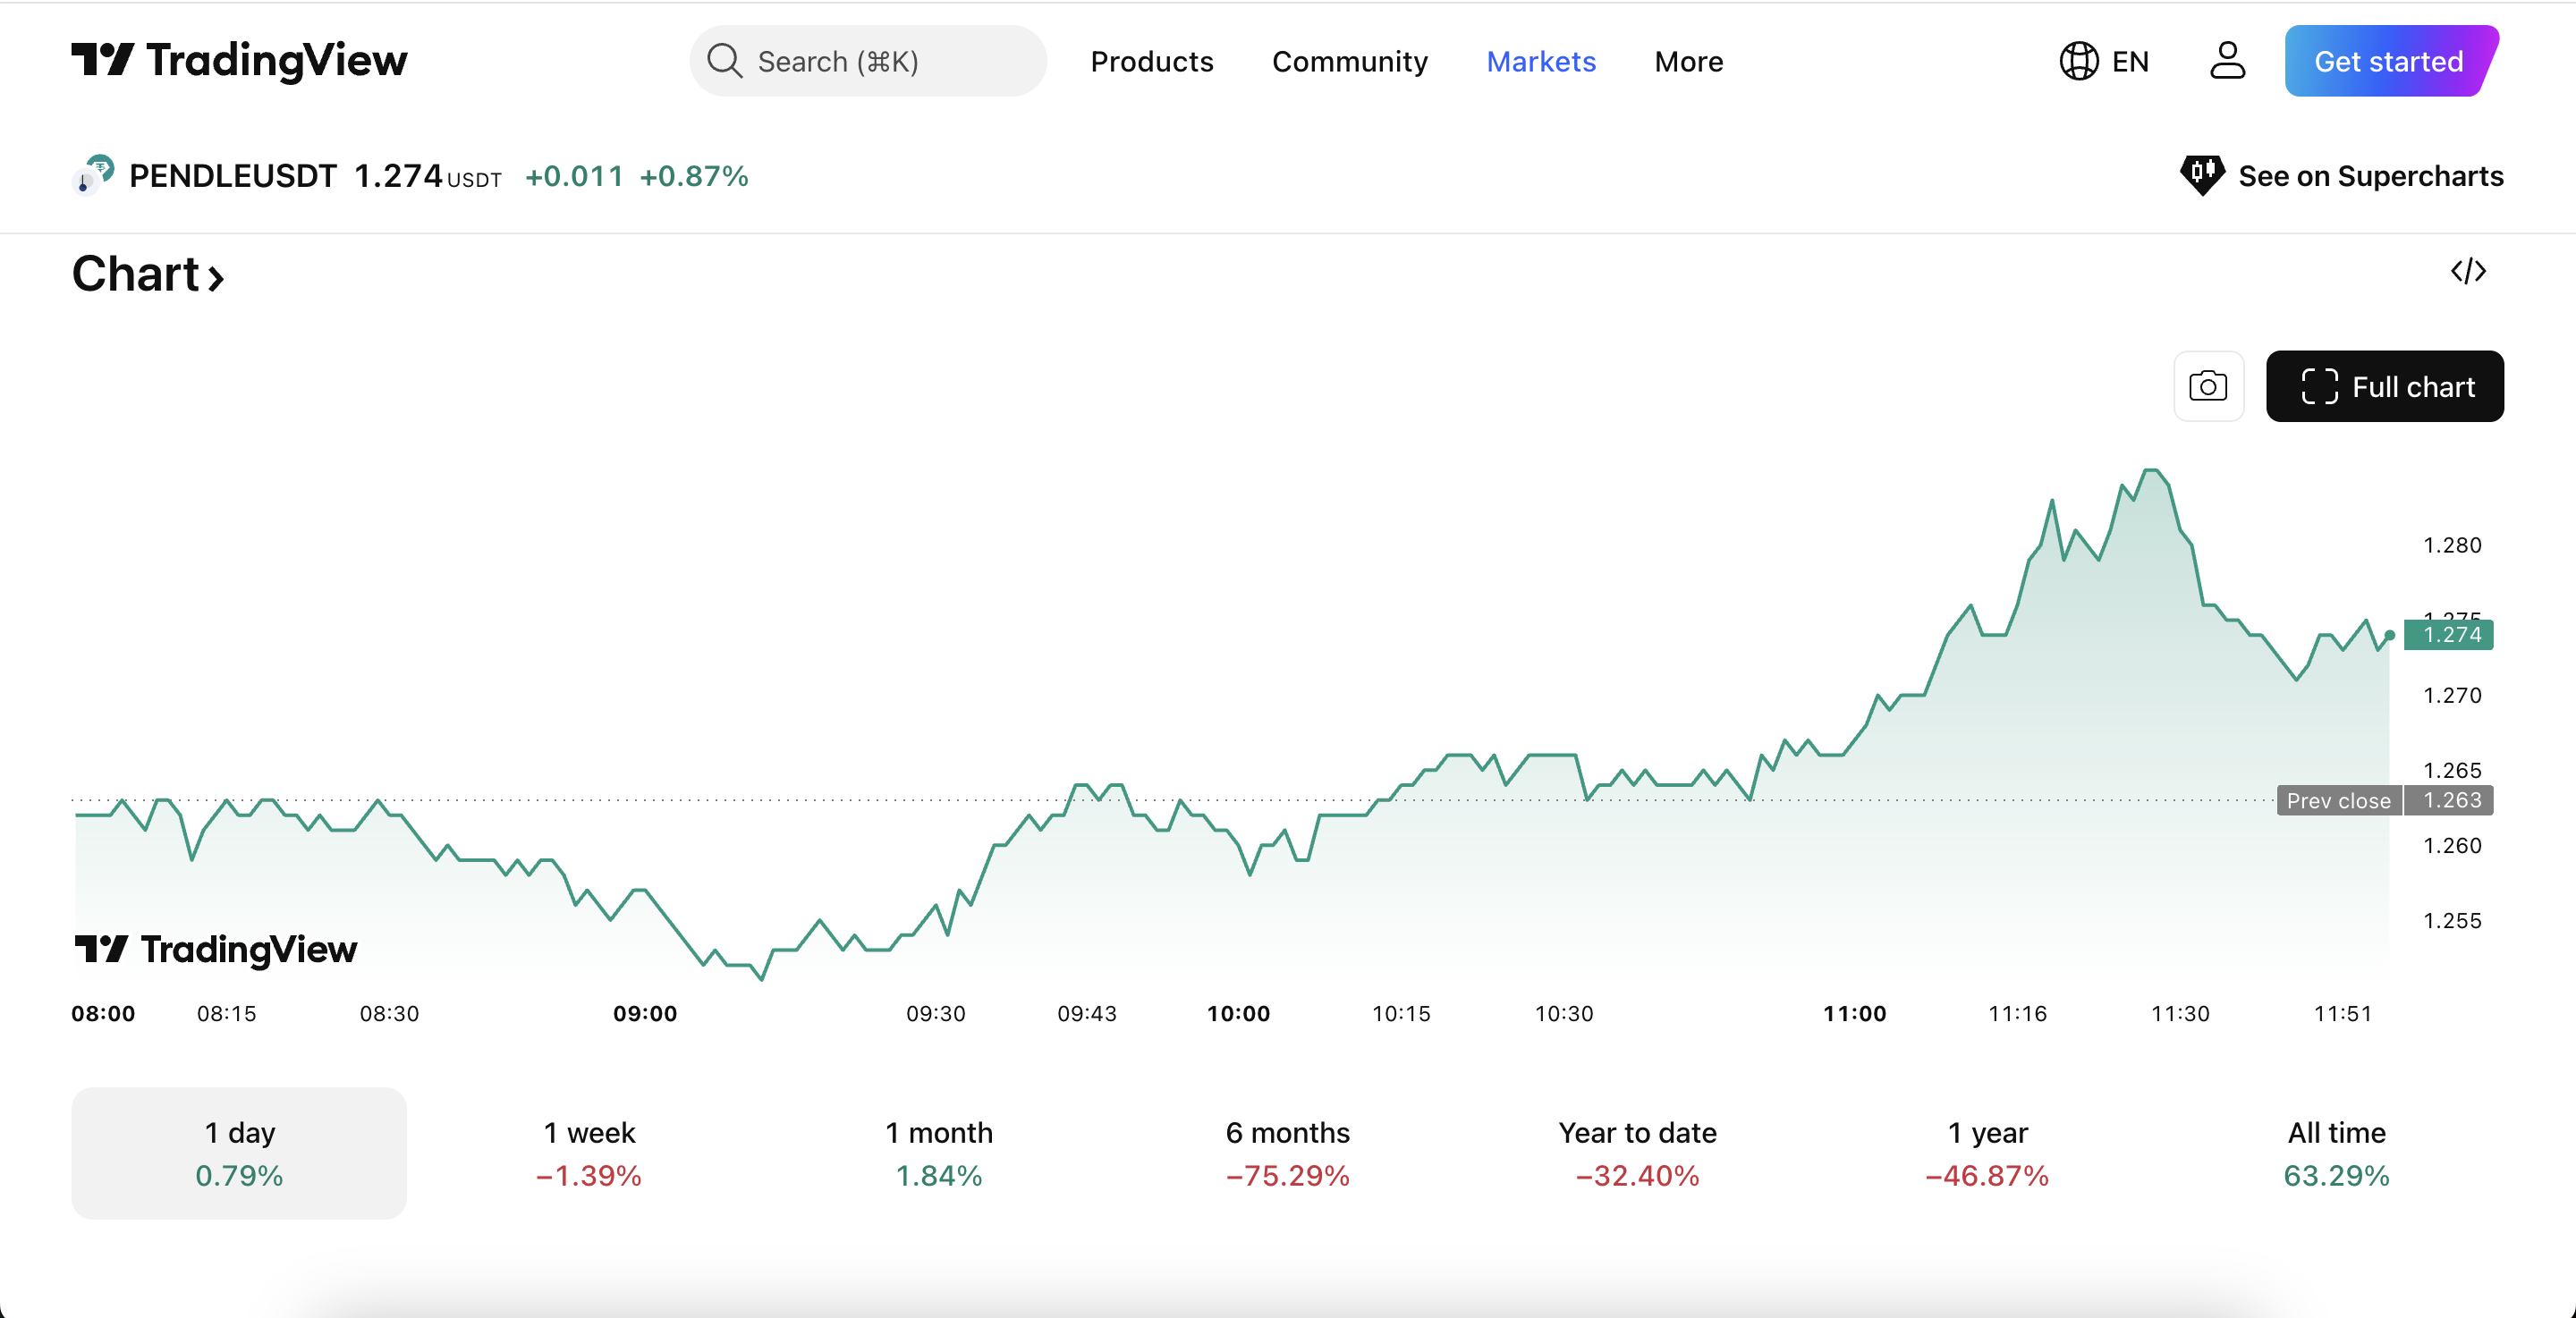Click the Get started button
Screen dimensions: 2576x1318
coord(2389,61)
